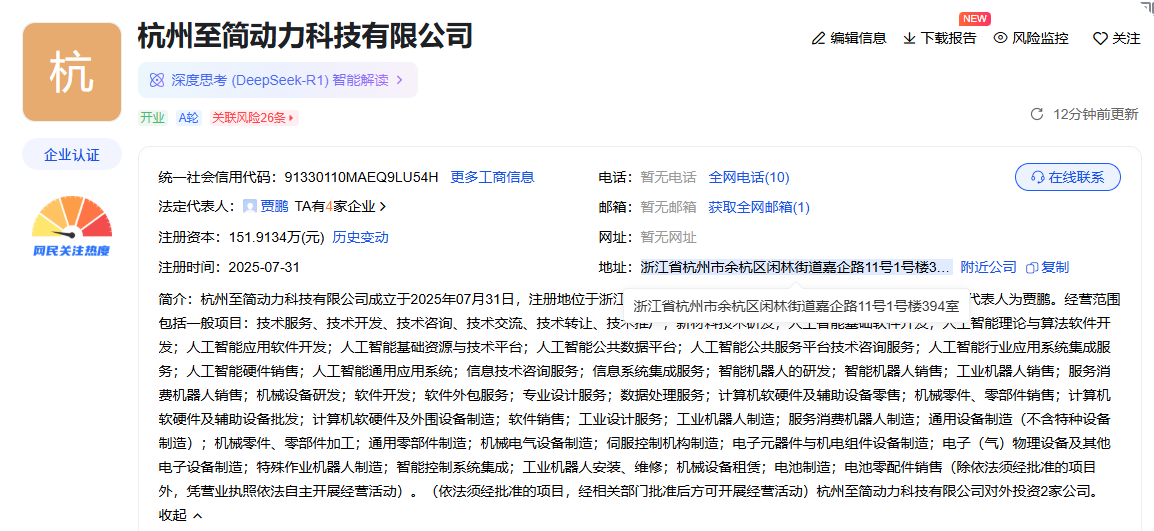Click the avatar icon next to 贾鹏
This screenshot has height=531, width=1154.
pyautogui.click(x=250, y=207)
